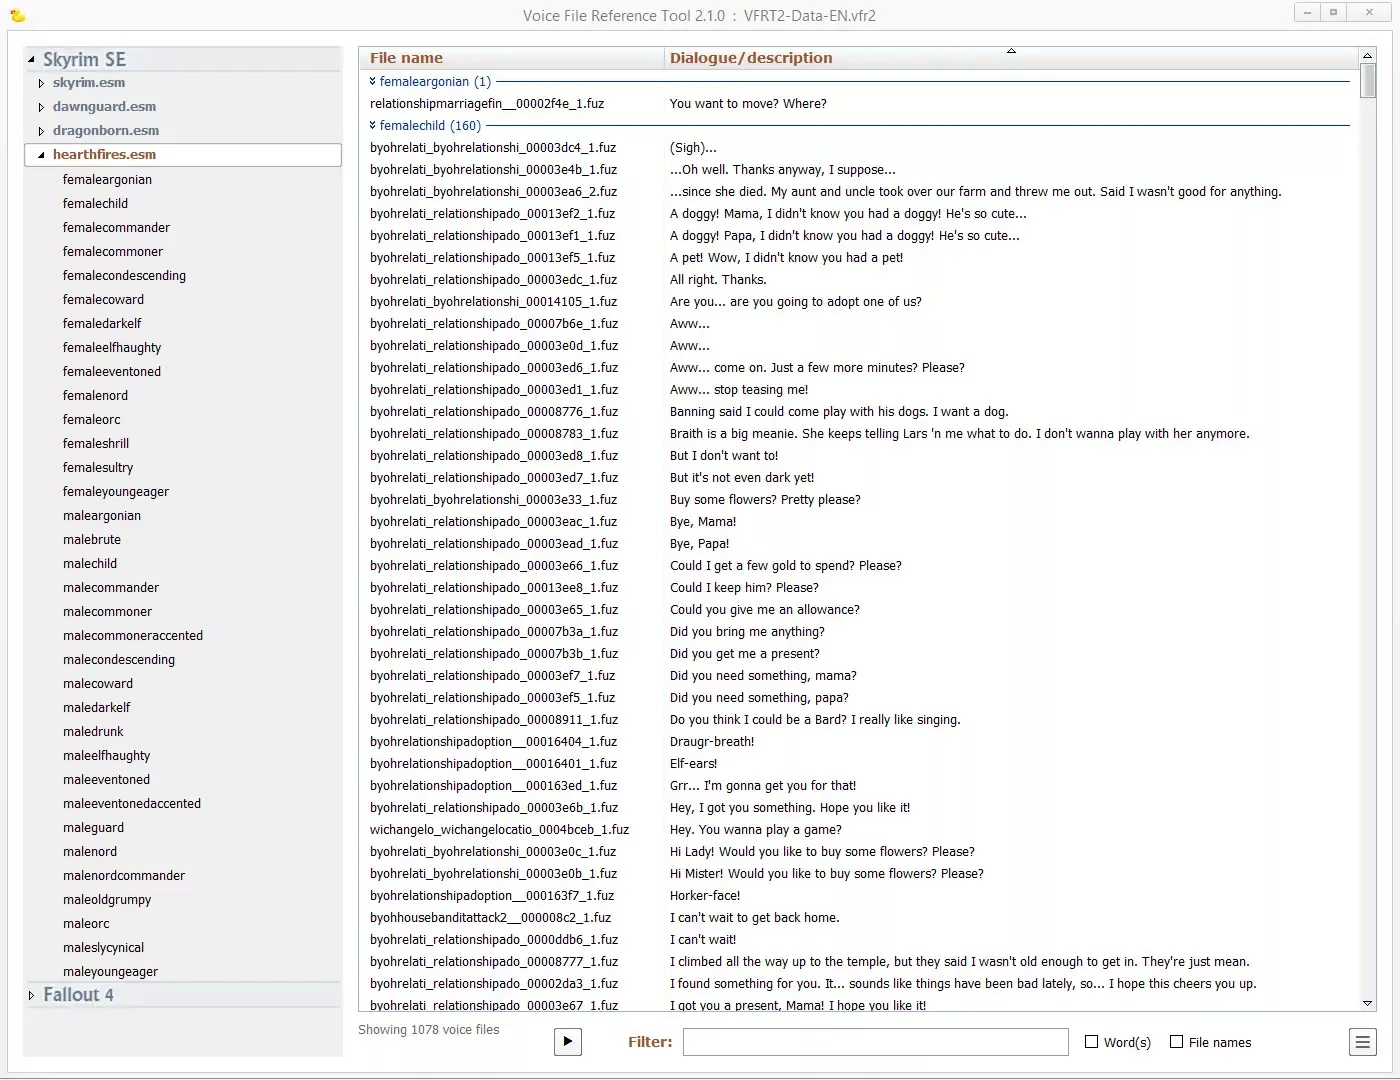Viewport: 1400px width, 1080px height.
Task: Select file byohhousebanditattack2__000008c2_1.fuz
Action: 858,918
